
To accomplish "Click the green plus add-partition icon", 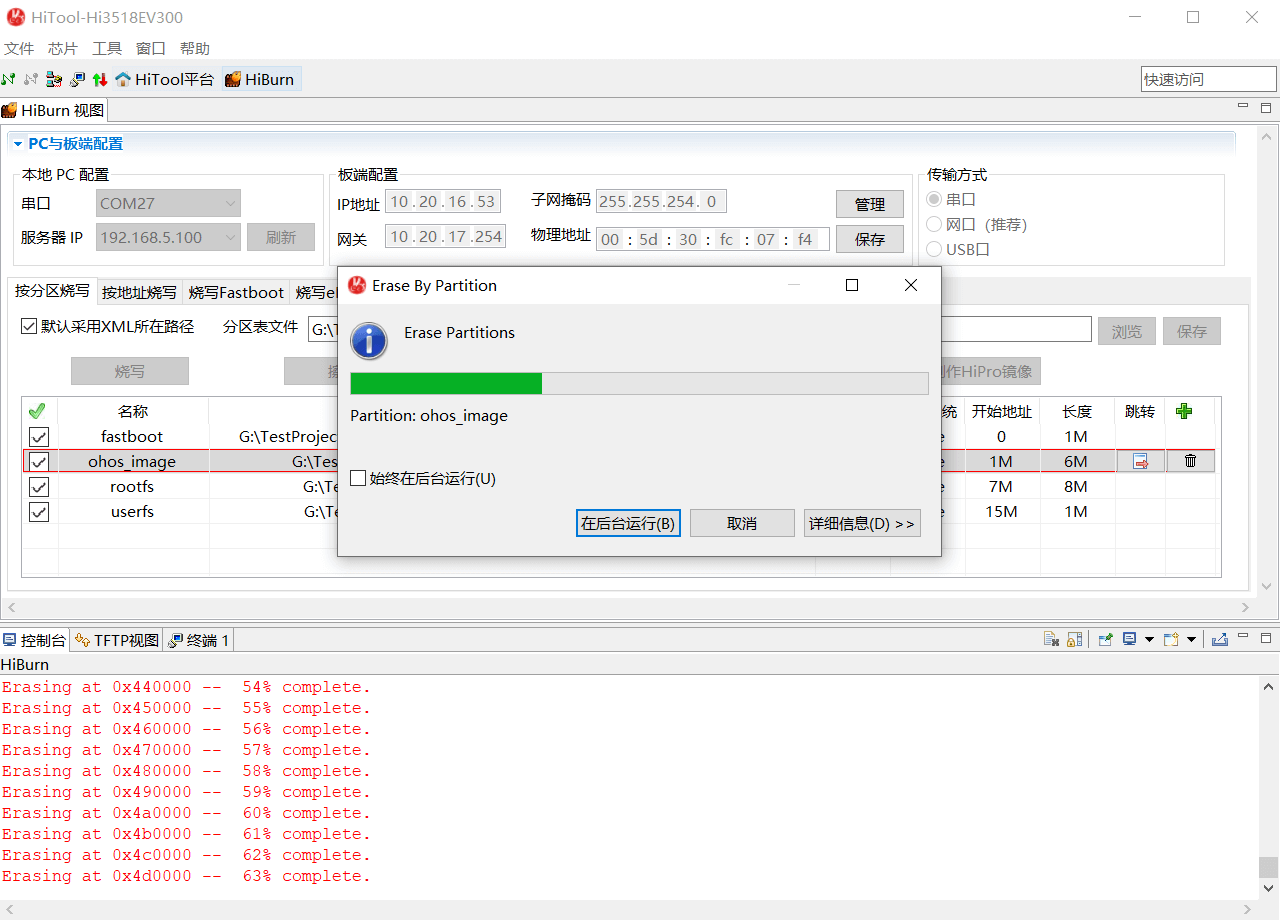I will [x=1184, y=411].
